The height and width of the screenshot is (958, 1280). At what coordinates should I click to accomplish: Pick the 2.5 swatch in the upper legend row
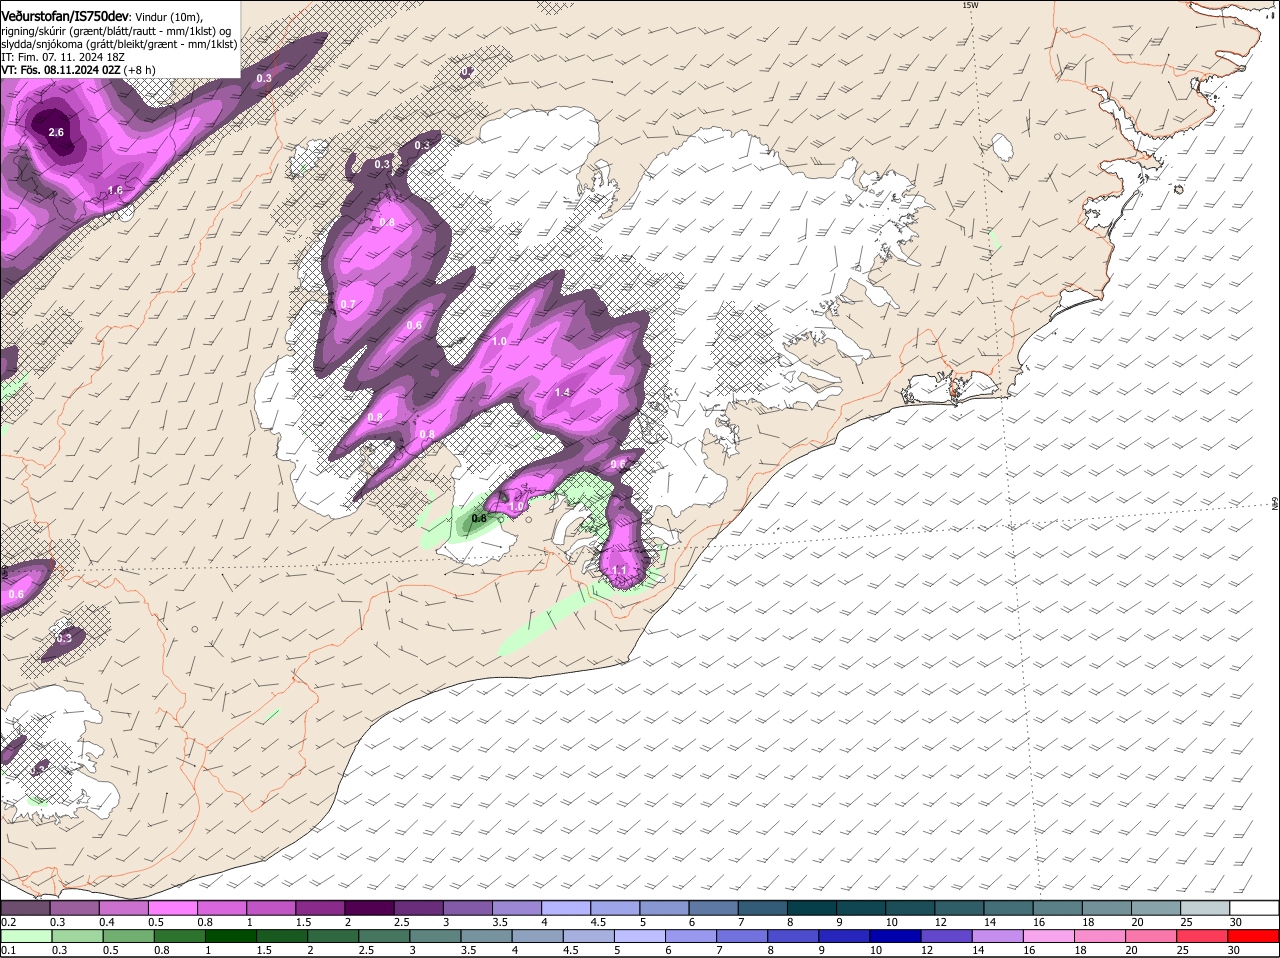(x=418, y=907)
